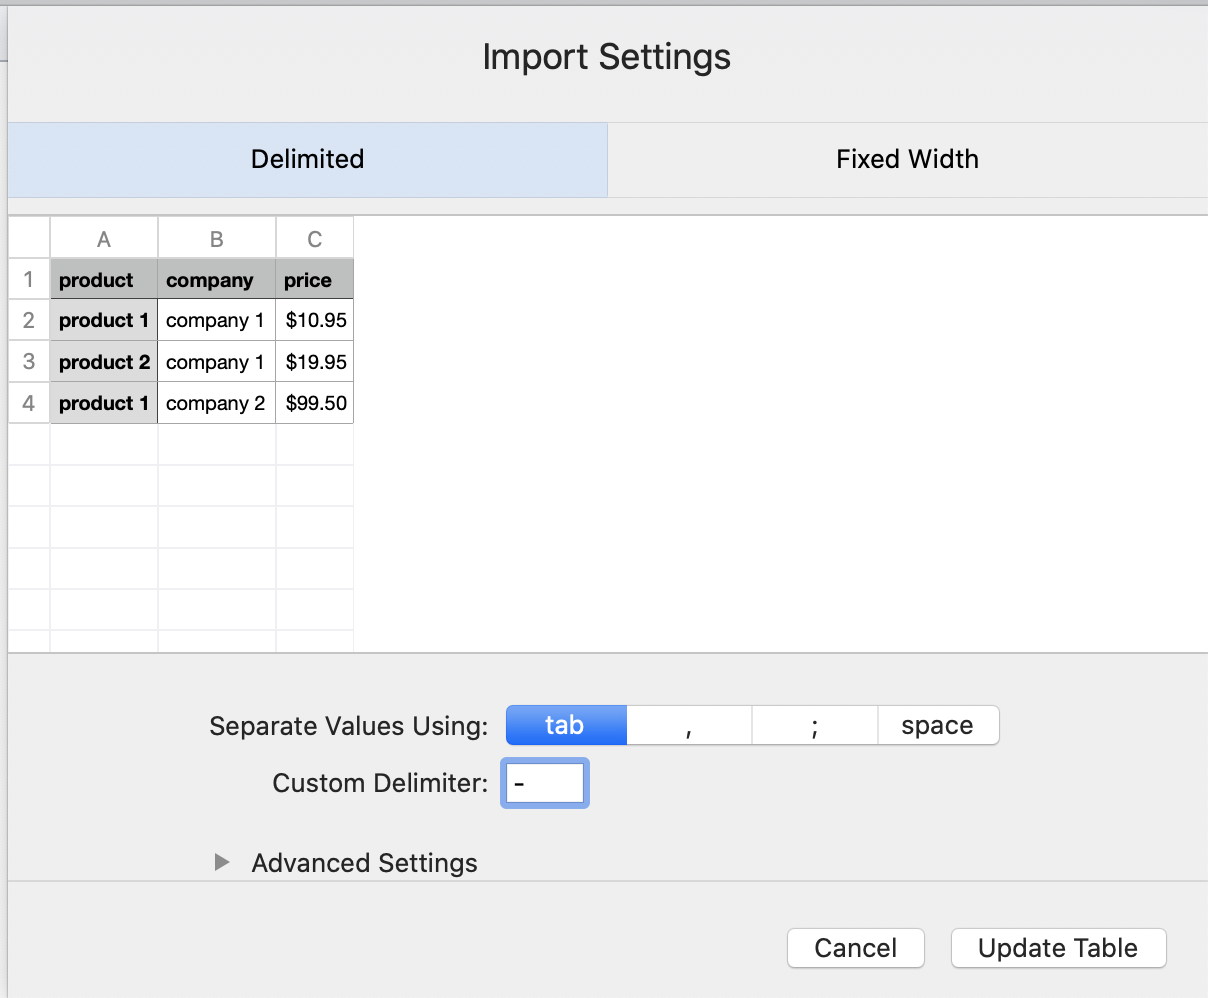
Task: Toggle the space delimiter option
Action: (x=937, y=725)
